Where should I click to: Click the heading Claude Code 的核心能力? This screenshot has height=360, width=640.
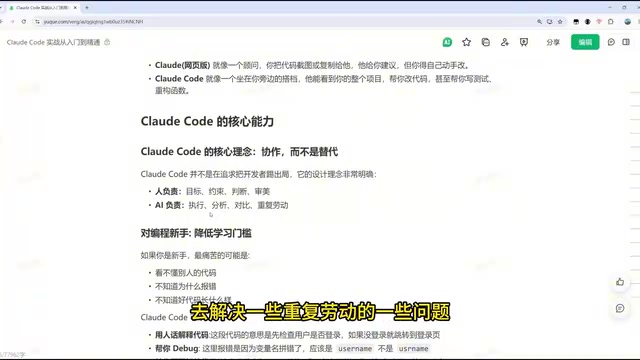click(207, 121)
